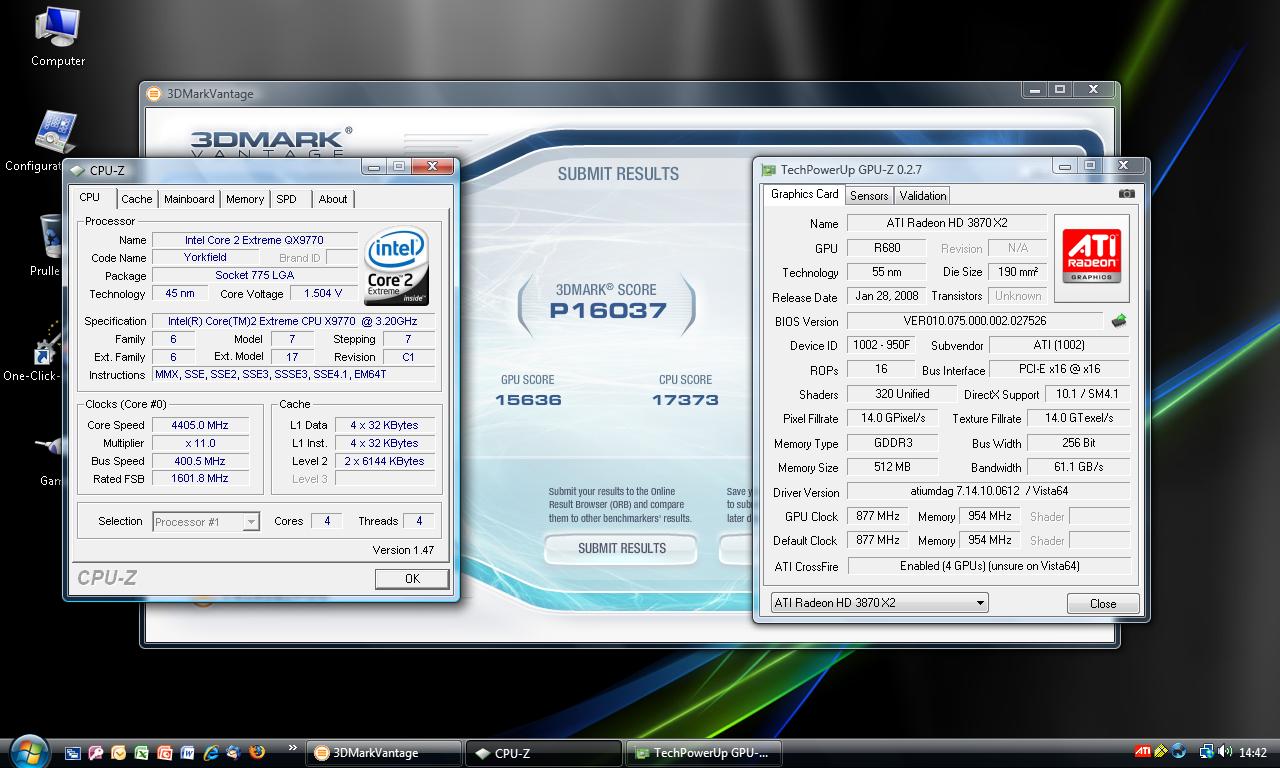The width and height of the screenshot is (1280, 768).
Task: Click the Multiplier value x 11.0
Action: pos(200,443)
